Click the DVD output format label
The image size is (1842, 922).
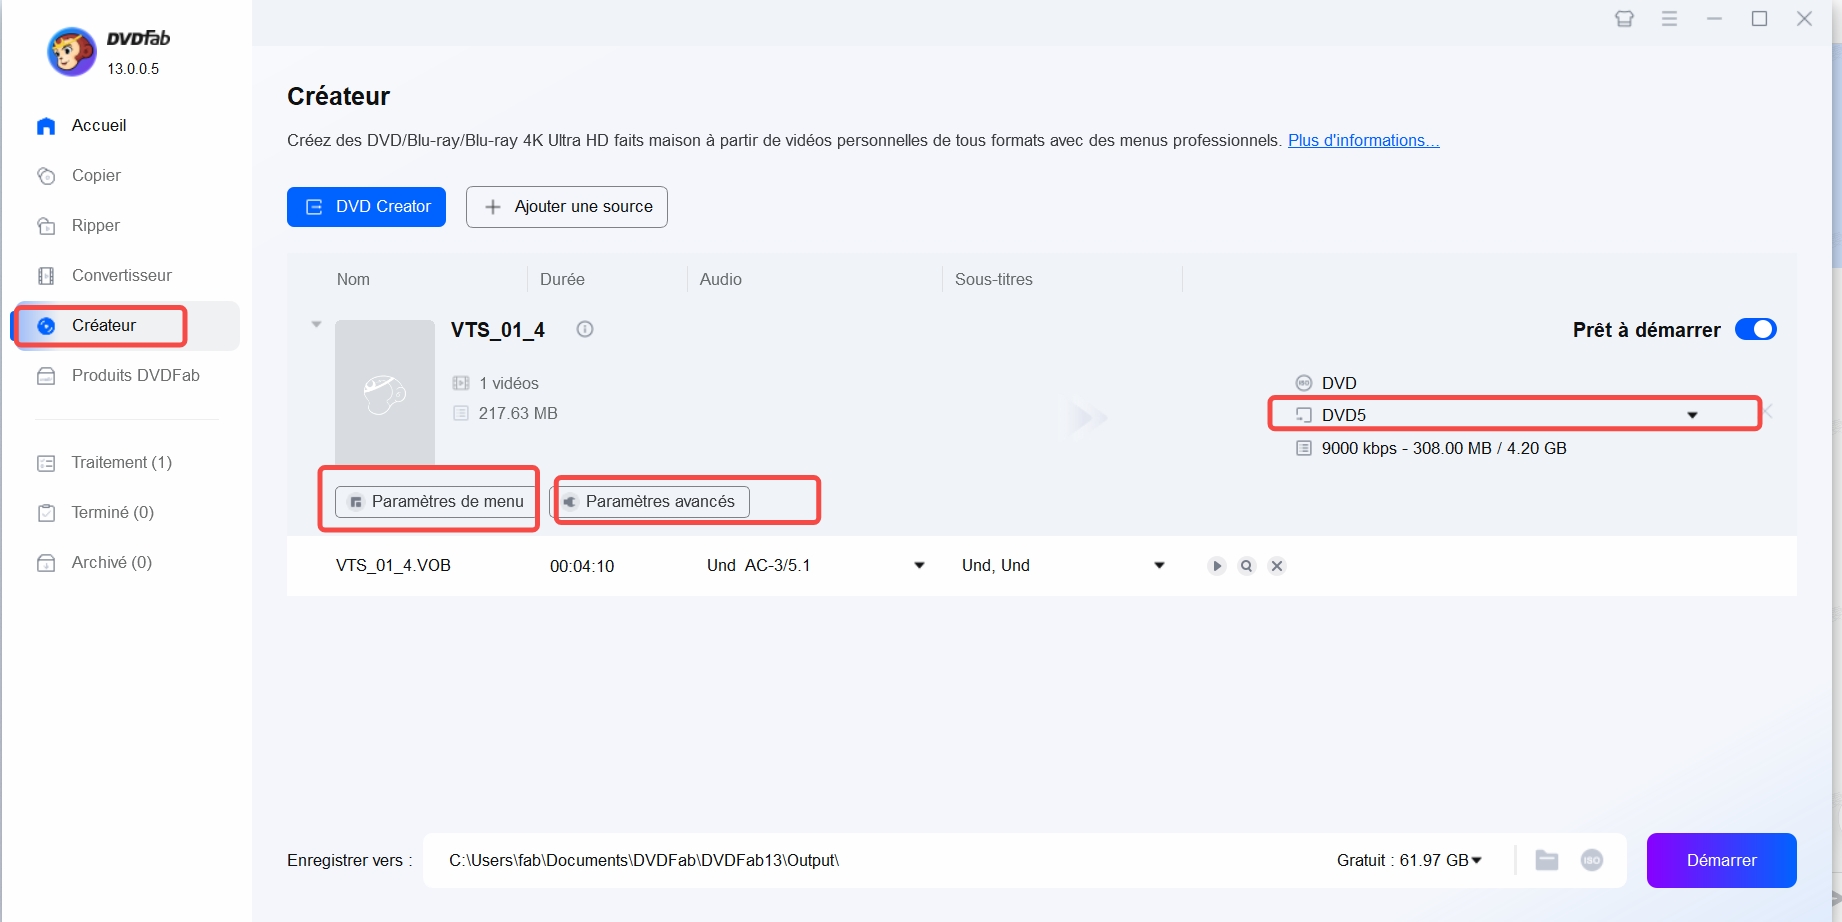coord(1339,384)
